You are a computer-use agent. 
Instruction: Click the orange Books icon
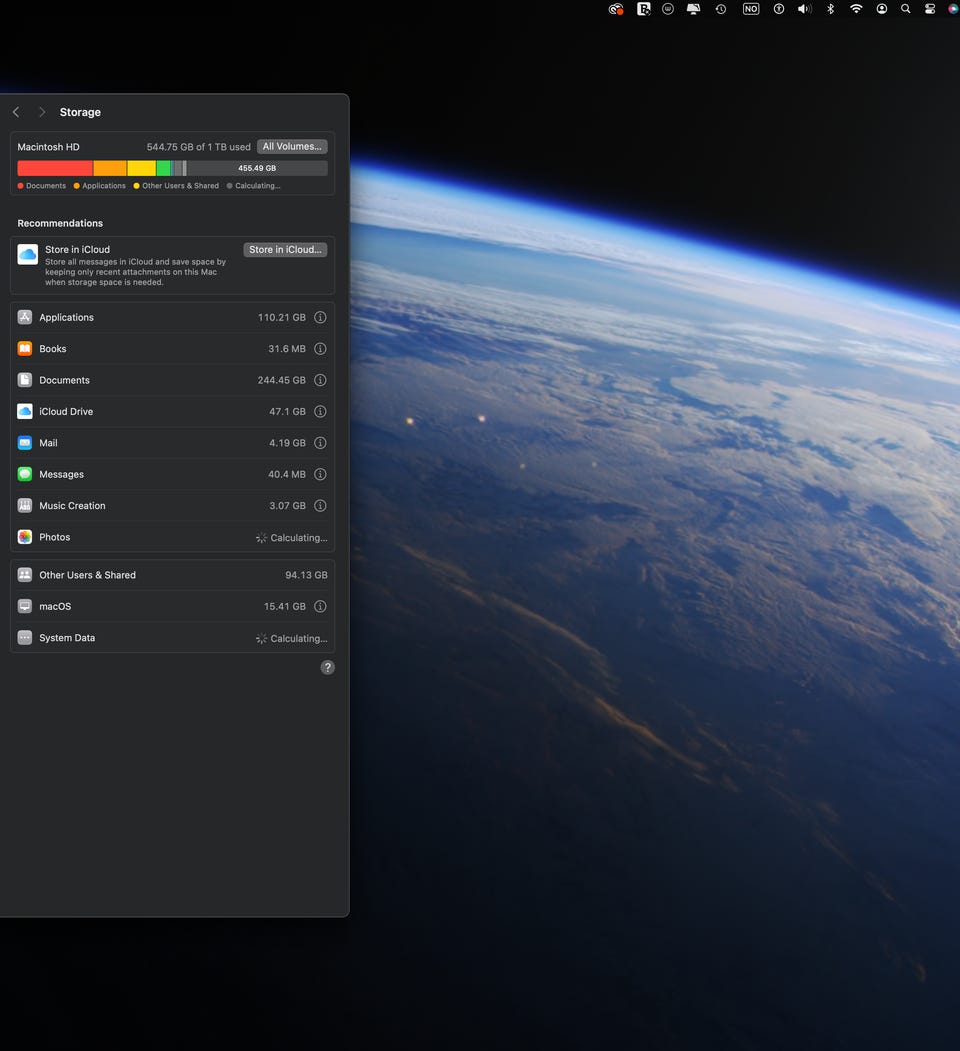[x=25, y=349]
